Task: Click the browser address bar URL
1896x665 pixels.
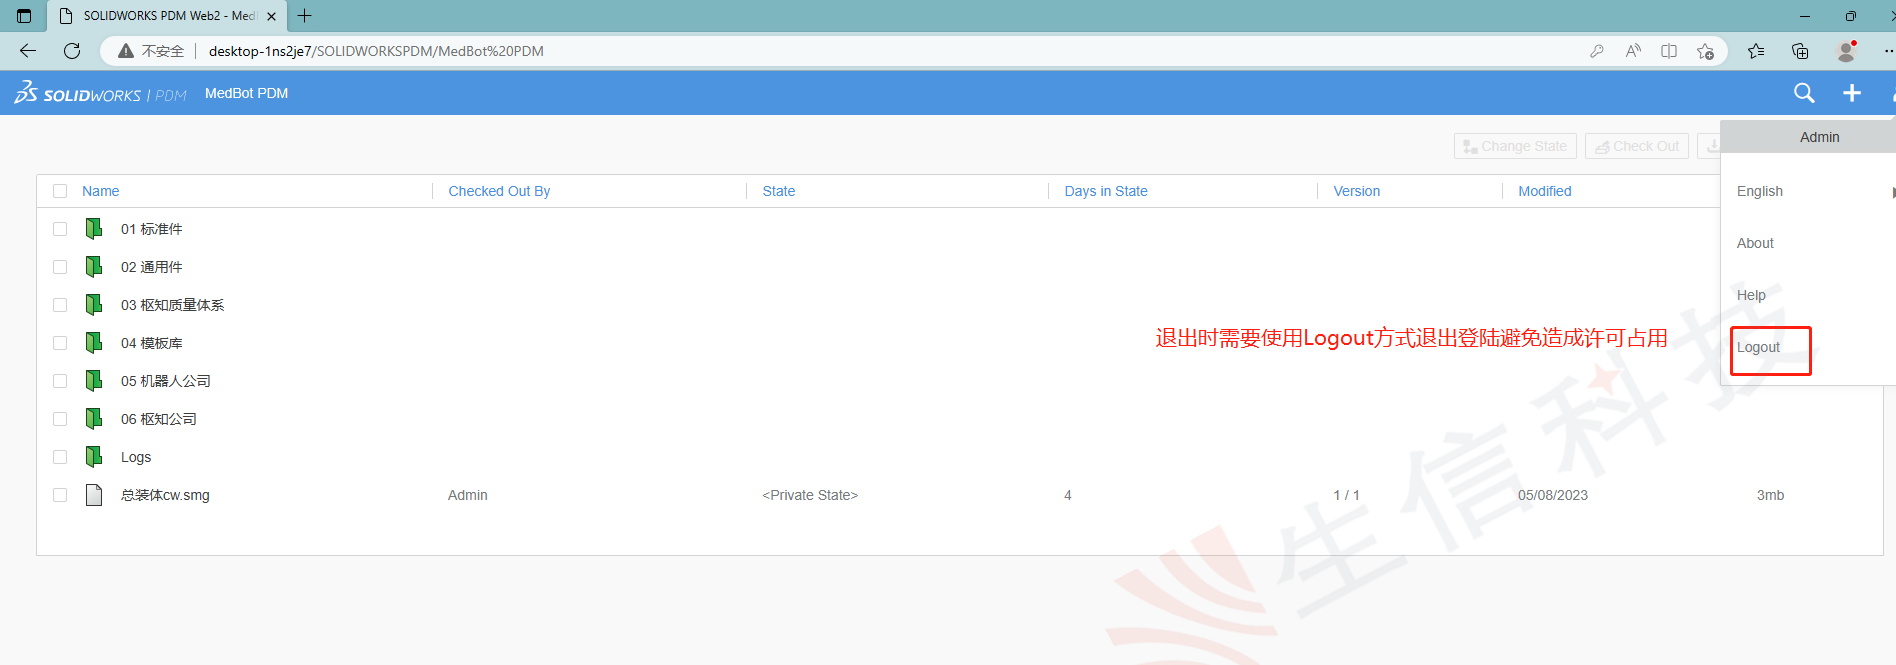Action: [376, 51]
